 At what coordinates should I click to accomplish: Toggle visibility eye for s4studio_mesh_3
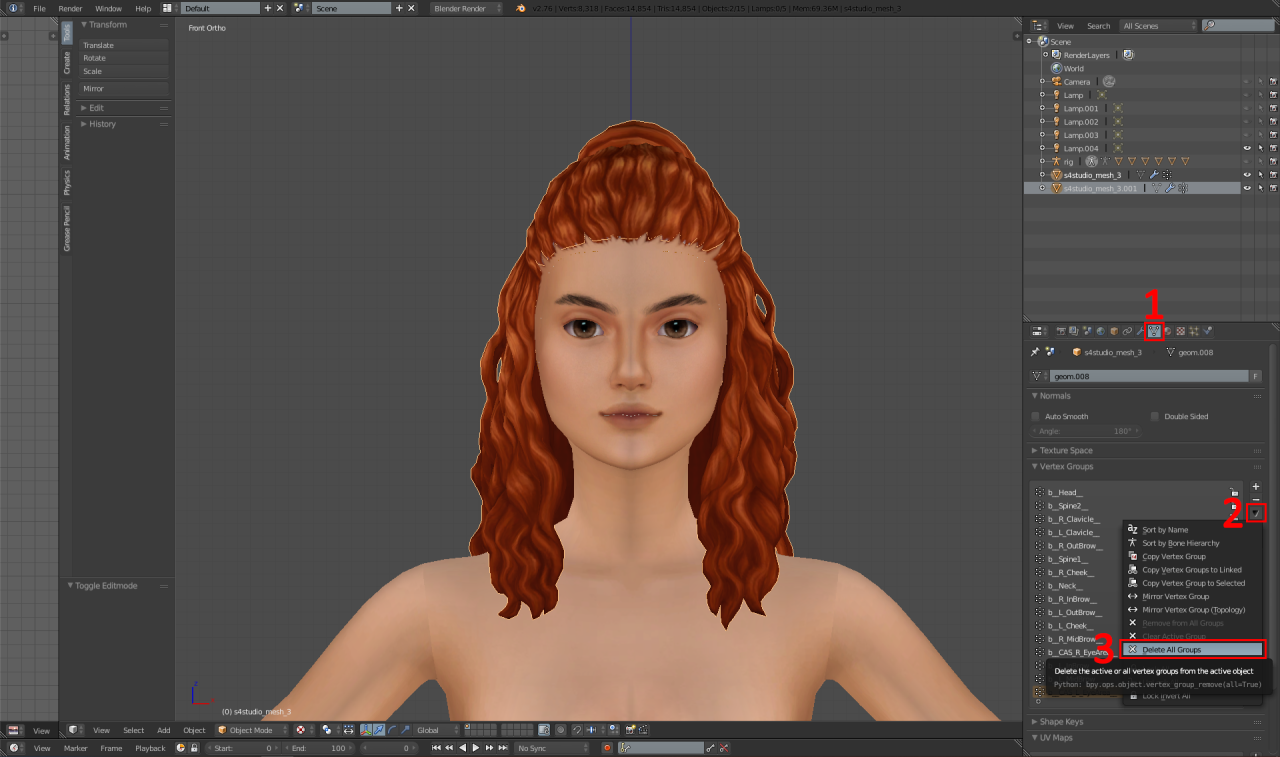click(1246, 175)
